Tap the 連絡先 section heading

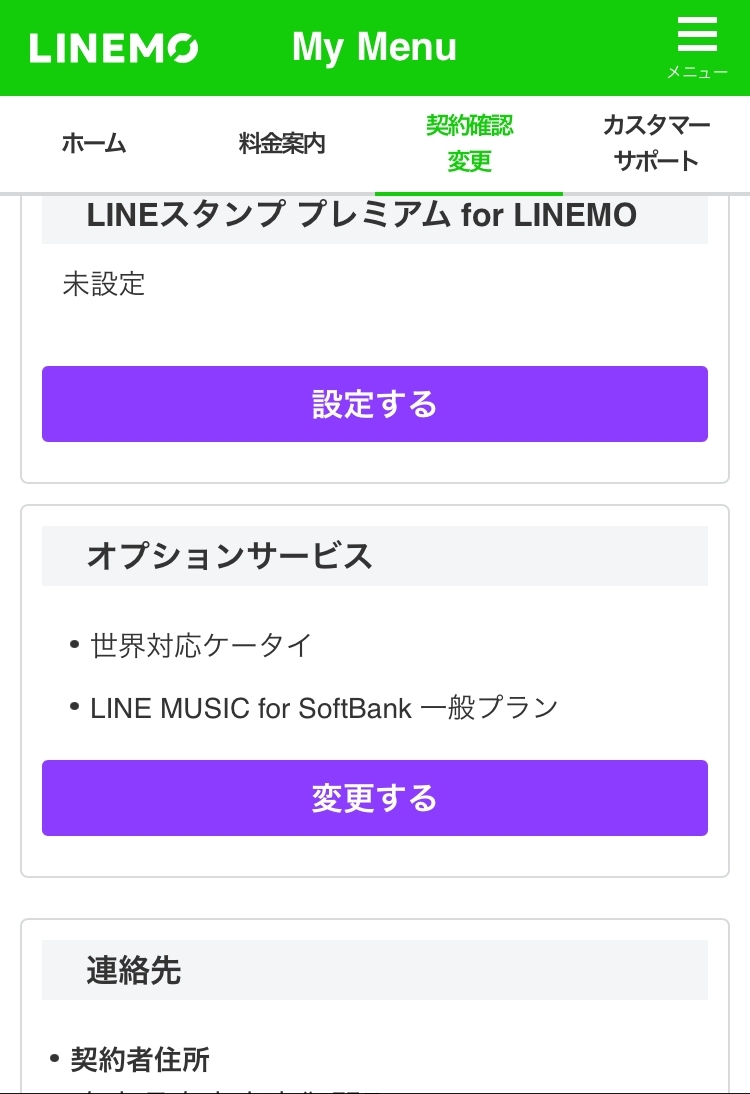[133, 970]
